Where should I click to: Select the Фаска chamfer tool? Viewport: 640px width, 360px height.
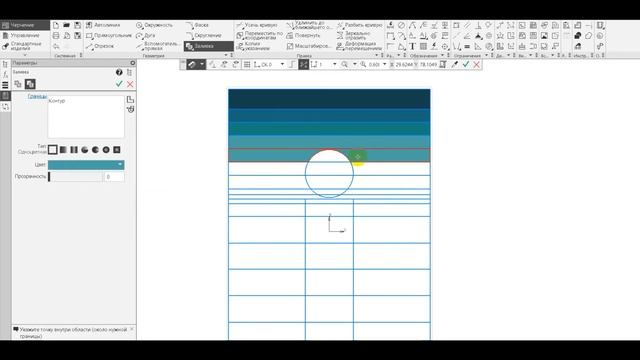coord(198,25)
